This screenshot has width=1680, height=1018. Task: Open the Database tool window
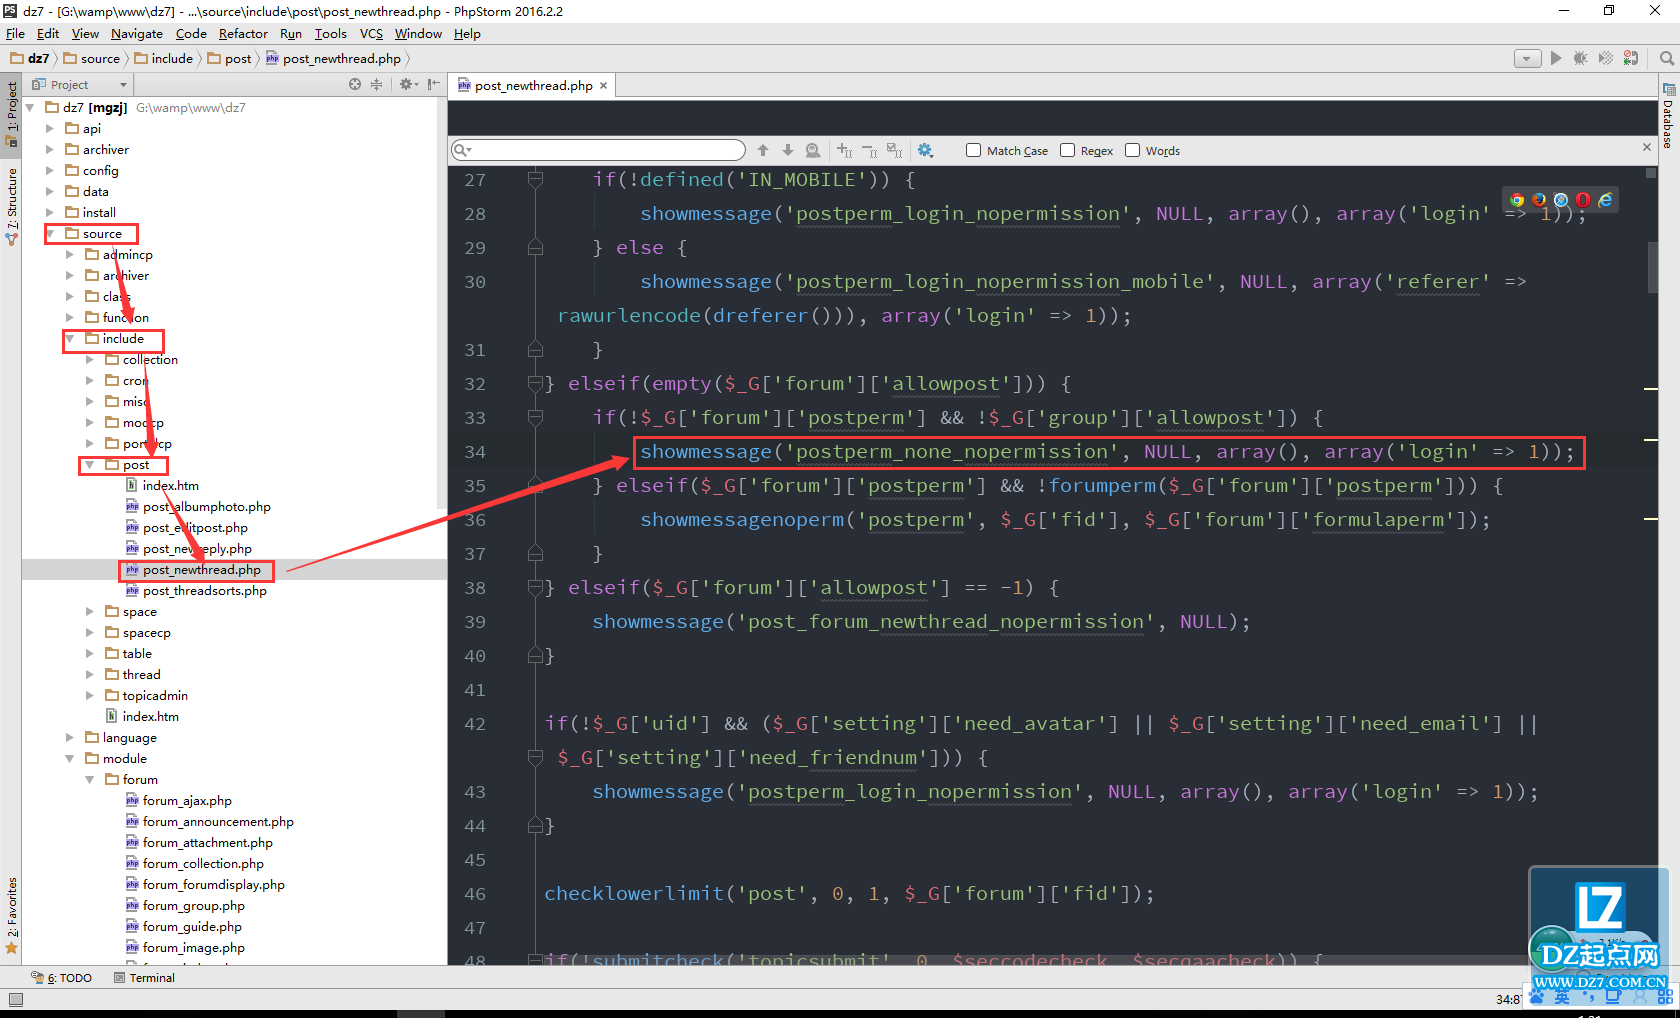(1668, 116)
